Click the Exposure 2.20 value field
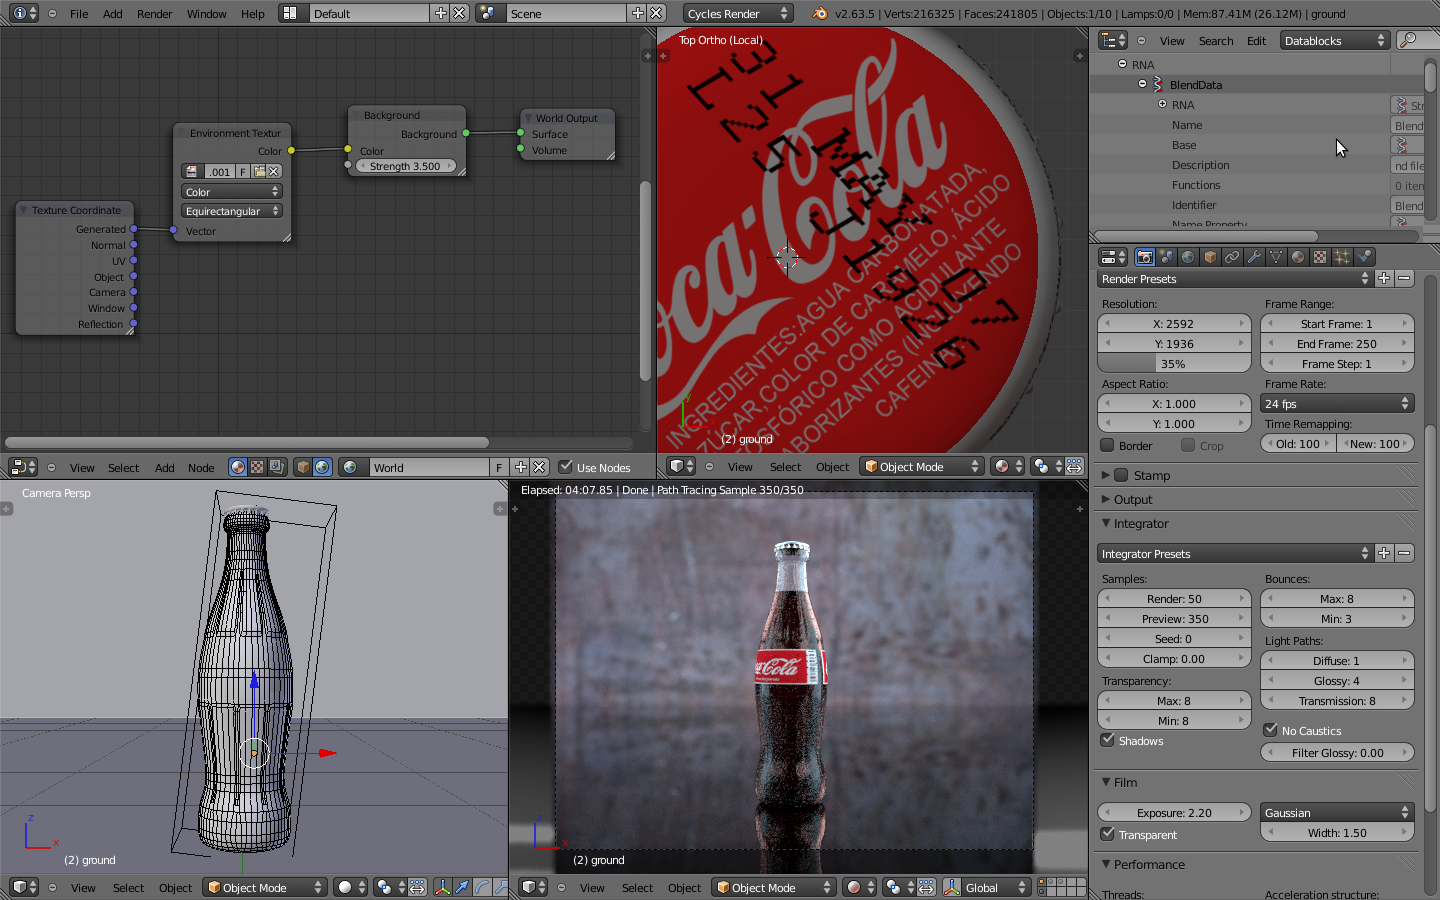The image size is (1440, 900). (1174, 812)
